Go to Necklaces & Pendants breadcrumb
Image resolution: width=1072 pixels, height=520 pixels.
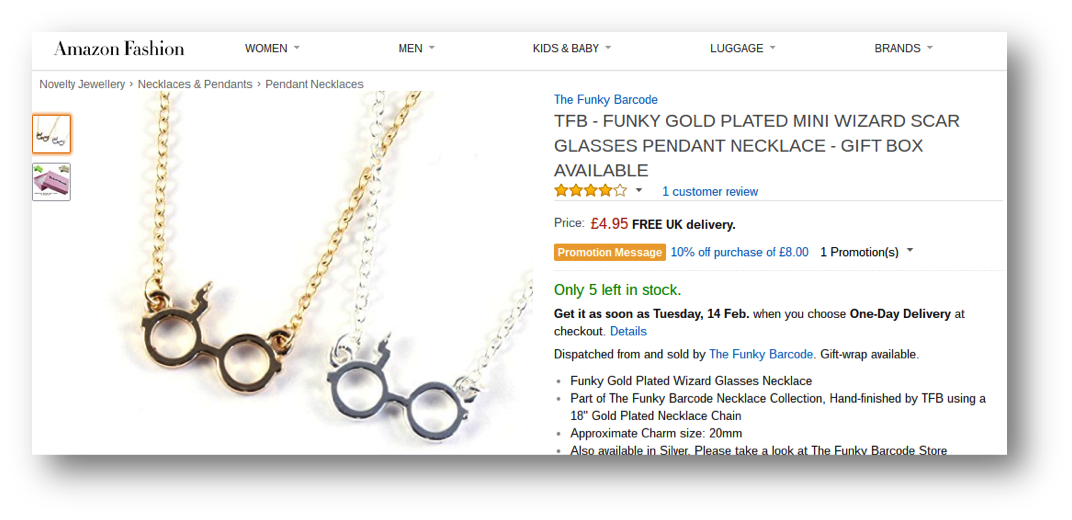click(195, 84)
